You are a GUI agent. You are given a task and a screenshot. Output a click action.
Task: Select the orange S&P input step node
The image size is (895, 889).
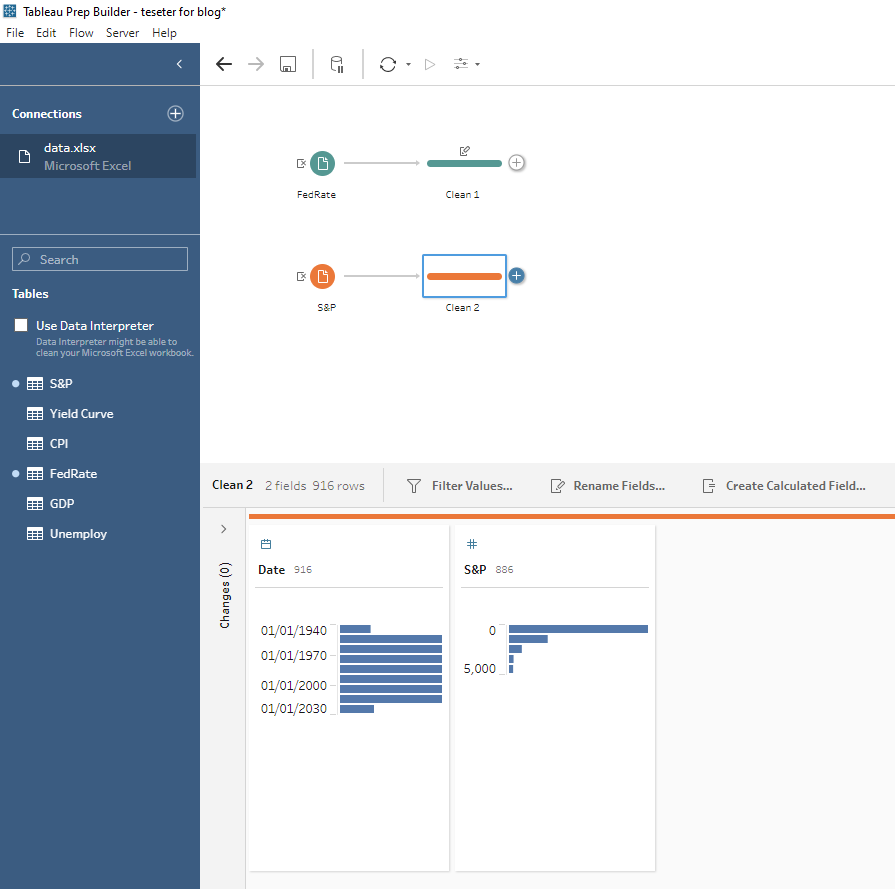coord(322,276)
